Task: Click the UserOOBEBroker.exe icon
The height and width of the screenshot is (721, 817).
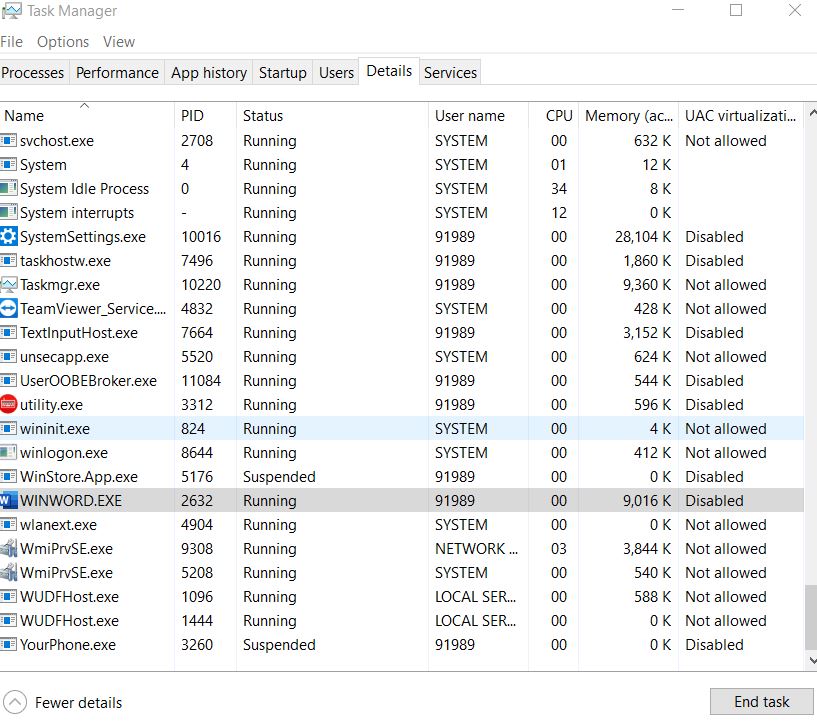Action: (x=8, y=380)
